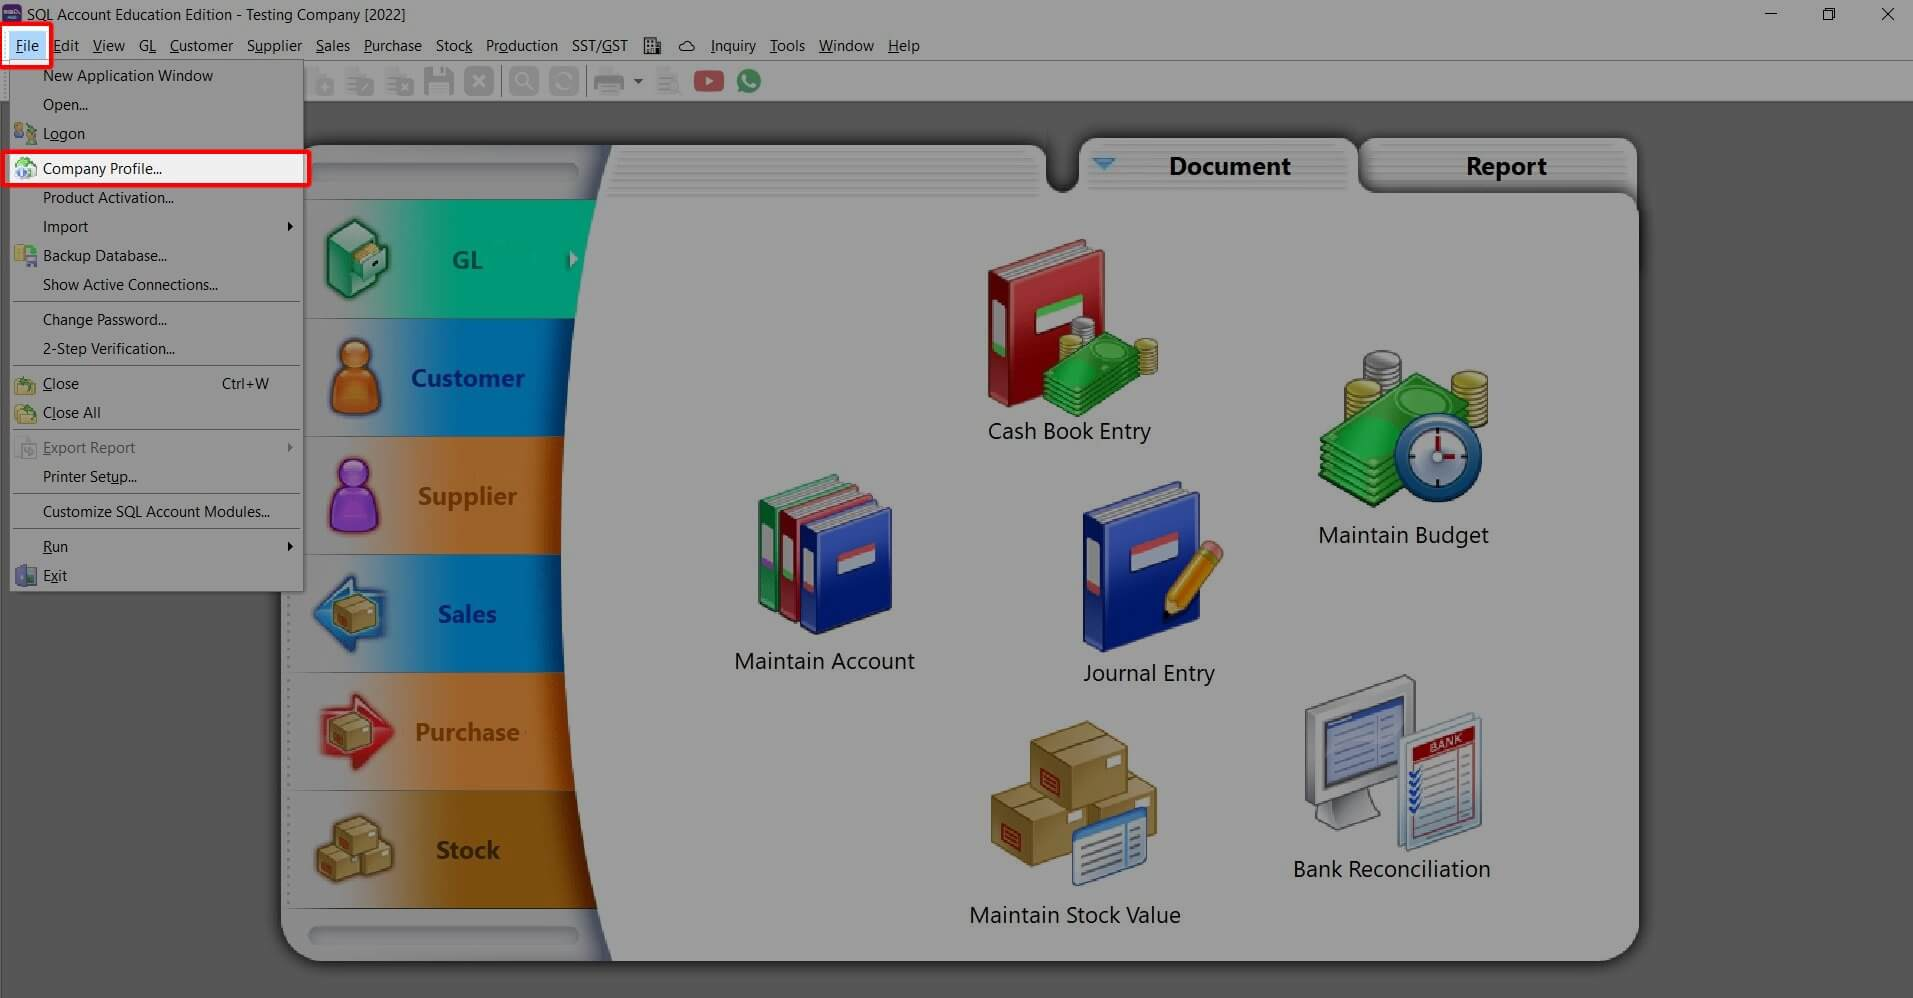This screenshot has height=998, width=1913.
Task: Select the Stock module boxes icon
Action: [x=354, y=849]
